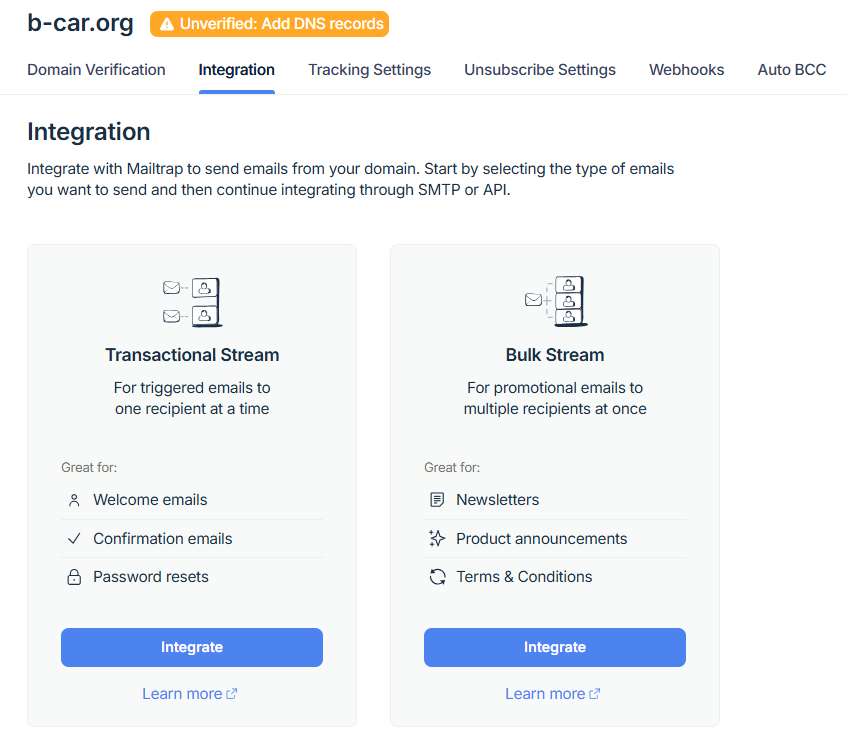
Task: Click the Newsletters document icon
Action: pyautogui.click(x=437, y=500)
